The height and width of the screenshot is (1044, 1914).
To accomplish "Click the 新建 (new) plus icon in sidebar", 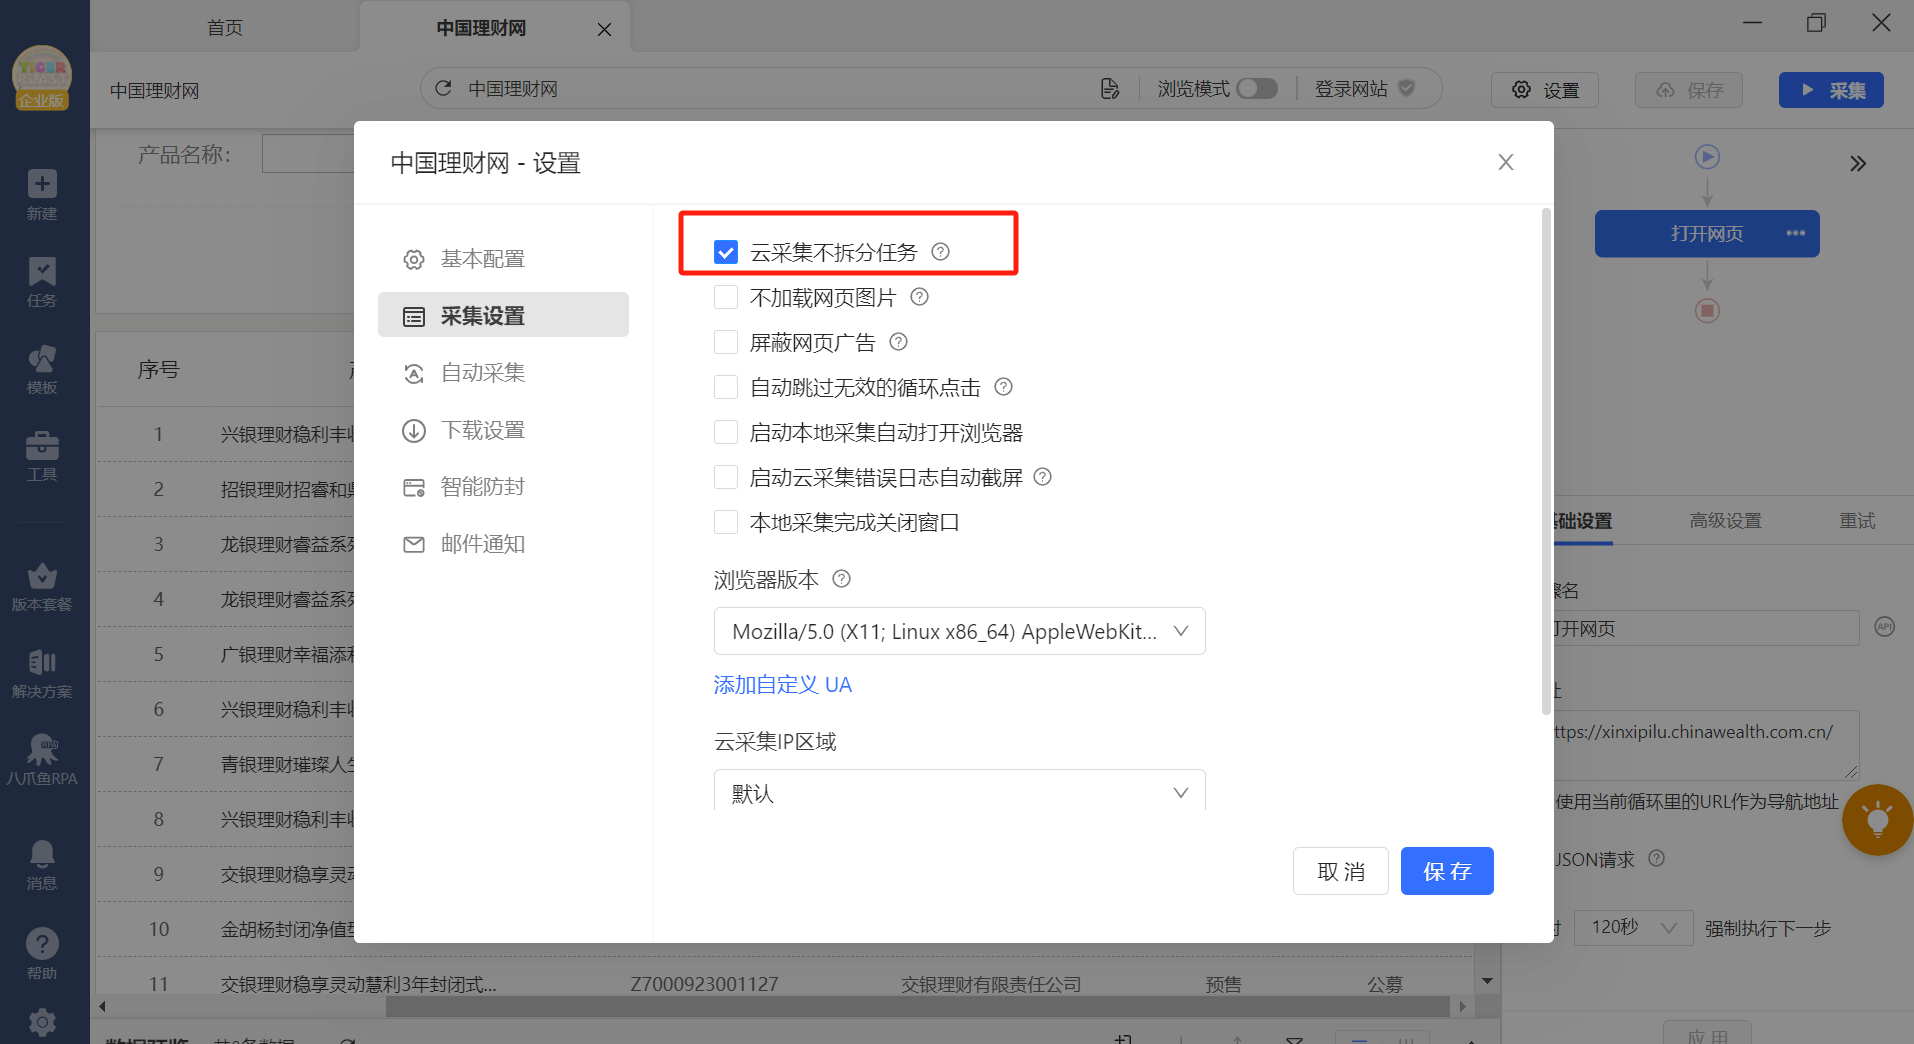I will (42, 184).
